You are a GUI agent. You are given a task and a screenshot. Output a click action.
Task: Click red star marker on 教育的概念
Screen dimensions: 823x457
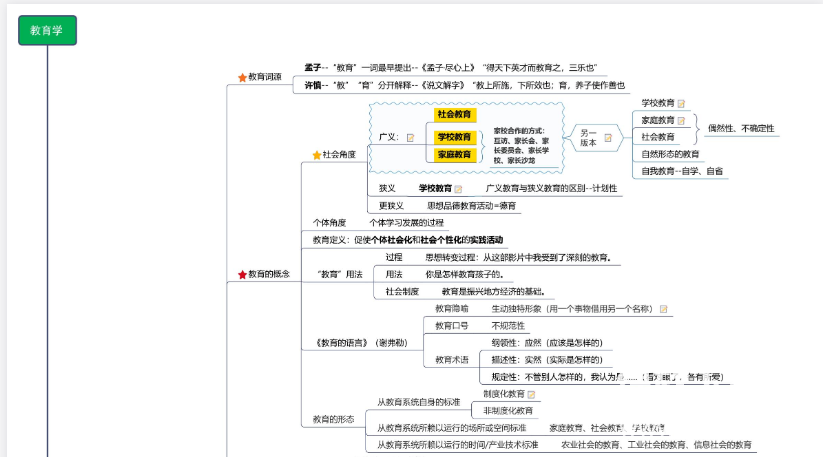(241, 274)
